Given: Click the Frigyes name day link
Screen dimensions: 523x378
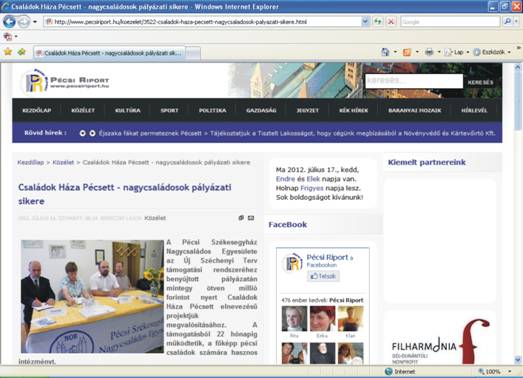Looking at the screenshot, I should [312, 188].
